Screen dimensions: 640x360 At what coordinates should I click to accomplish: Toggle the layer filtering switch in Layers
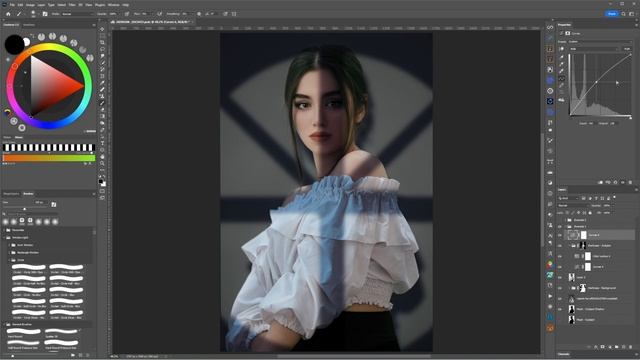click(614, 198)
